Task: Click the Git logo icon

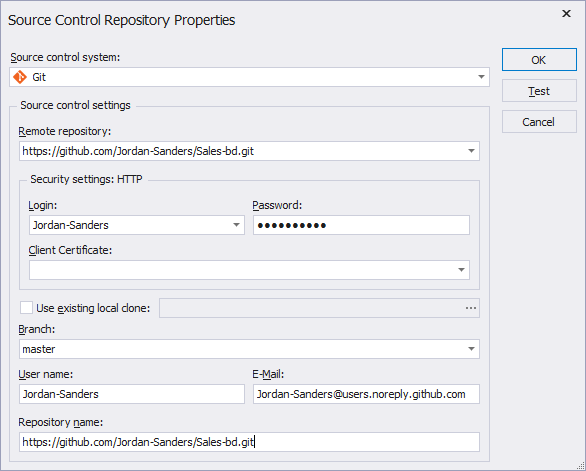Action: click(x=20, y=77)
